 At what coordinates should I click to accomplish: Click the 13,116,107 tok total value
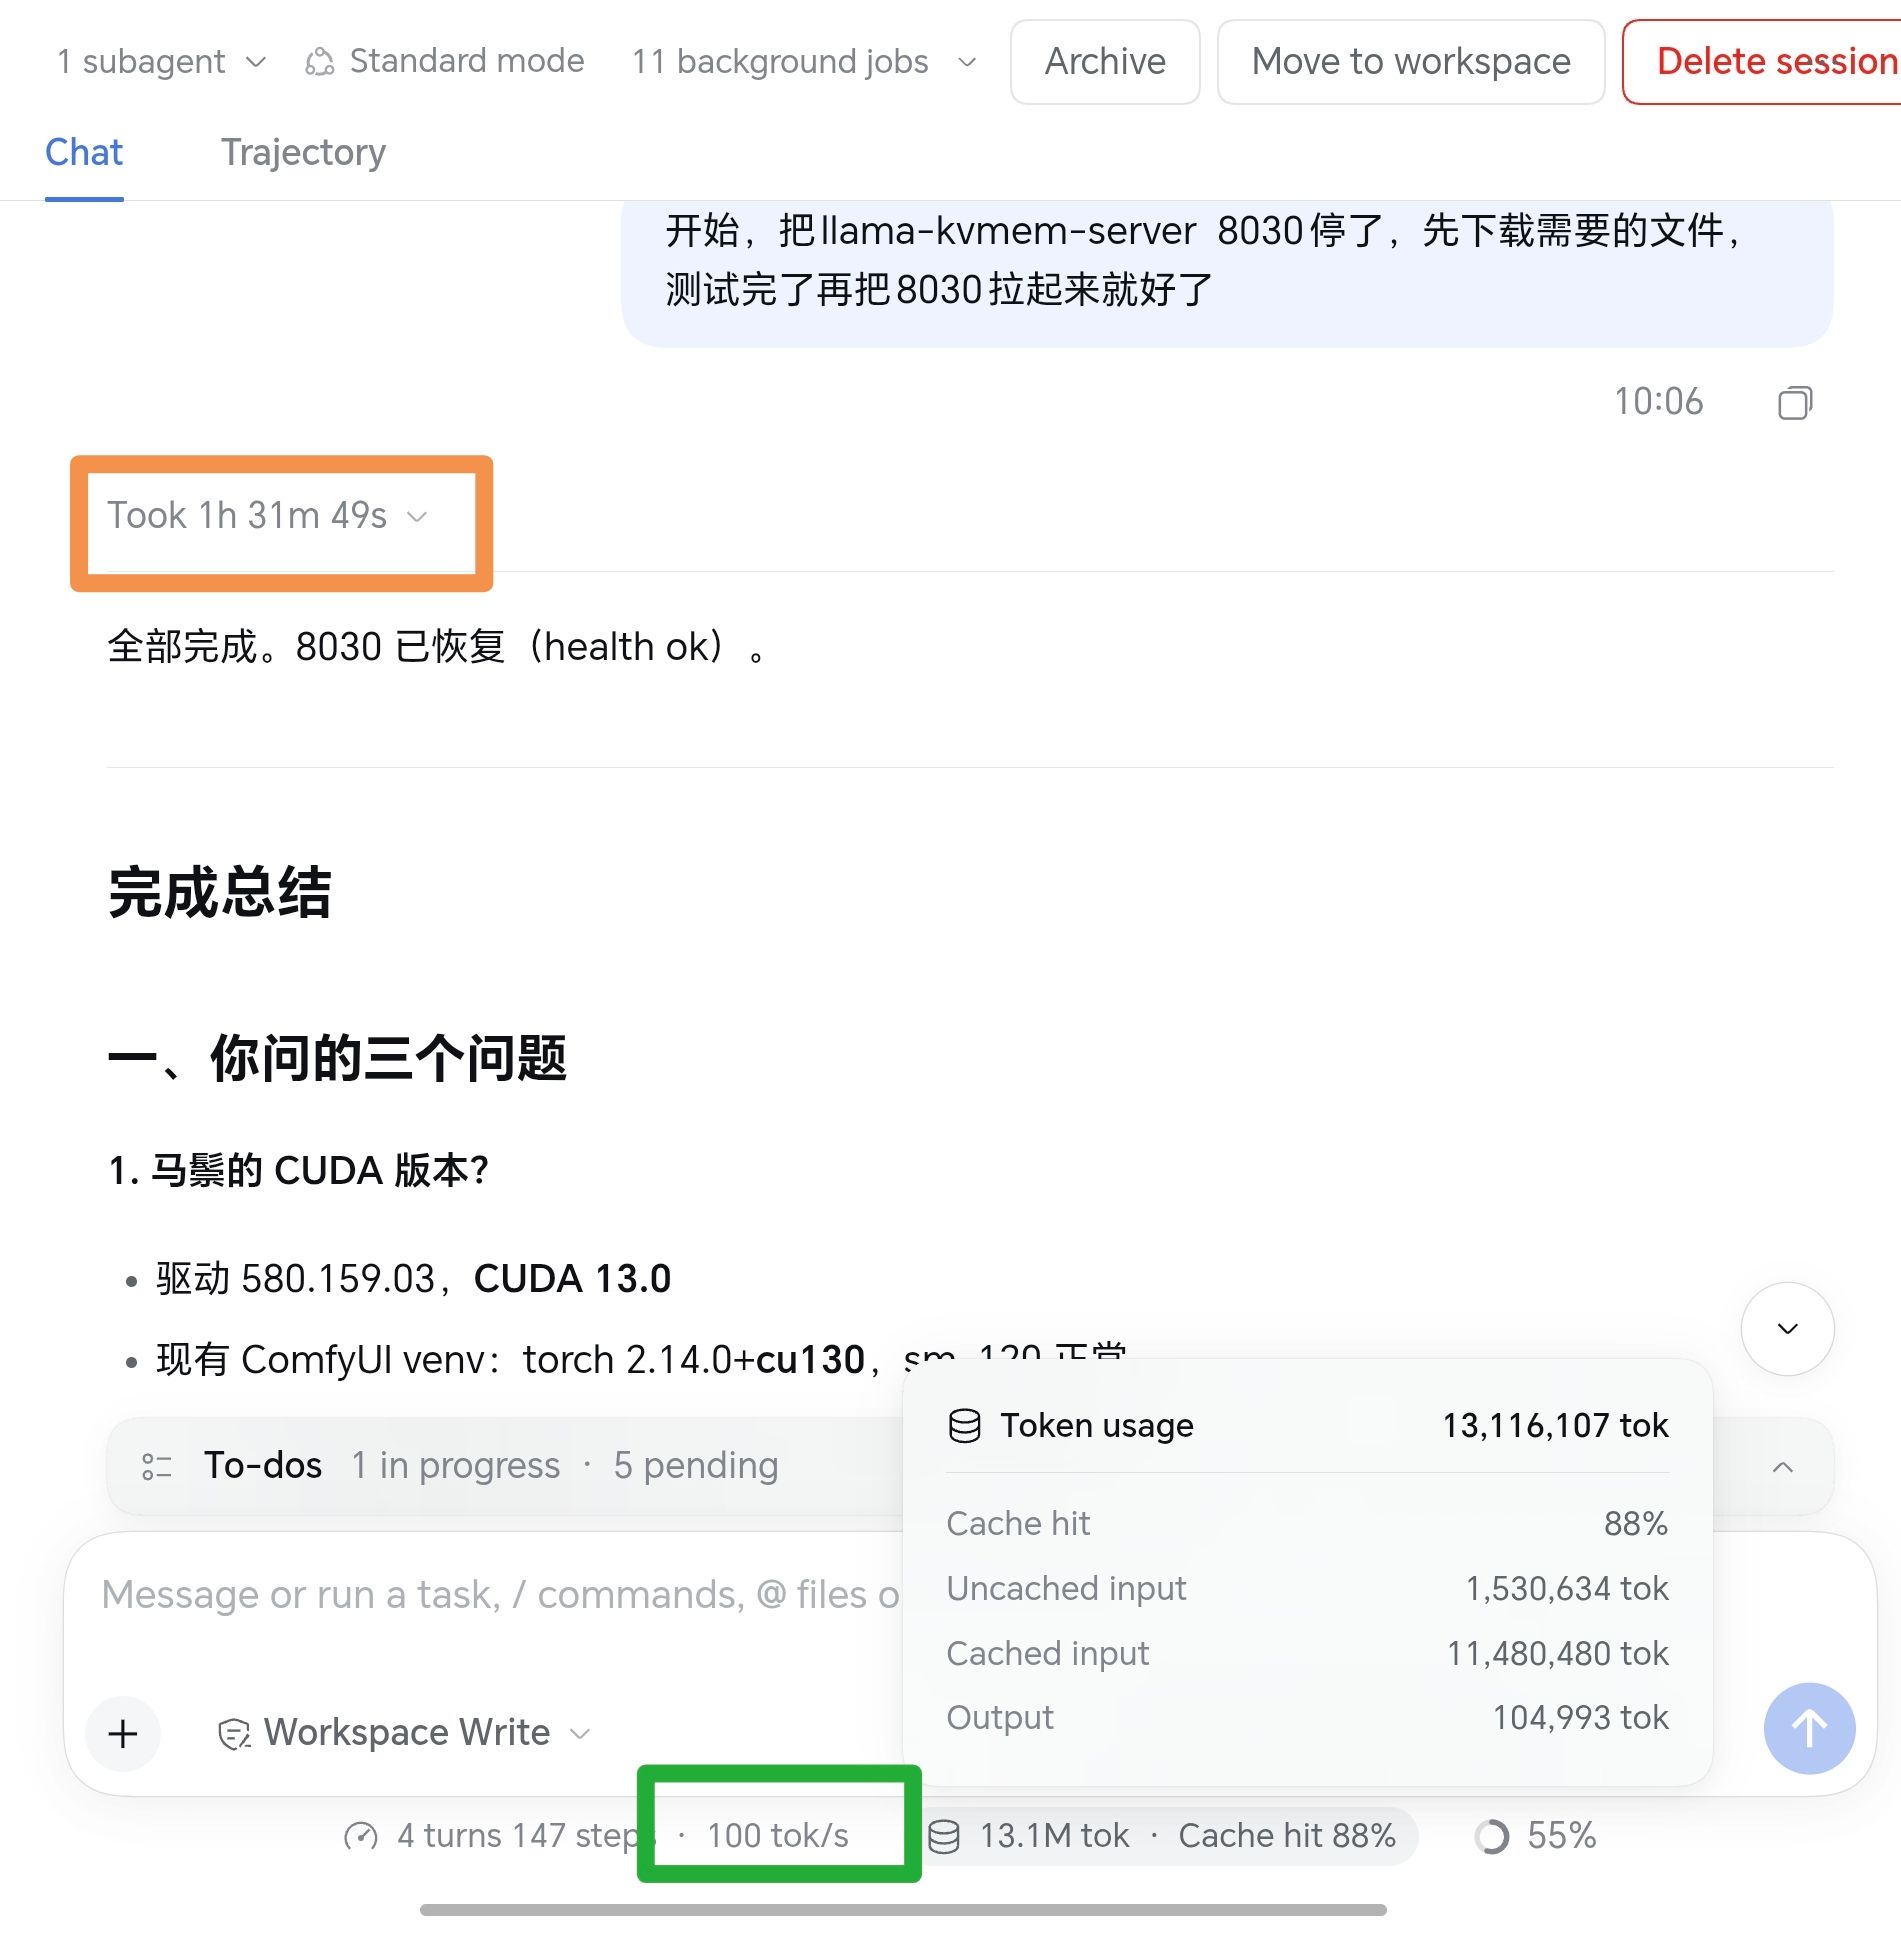(x=1555, y=1425)
